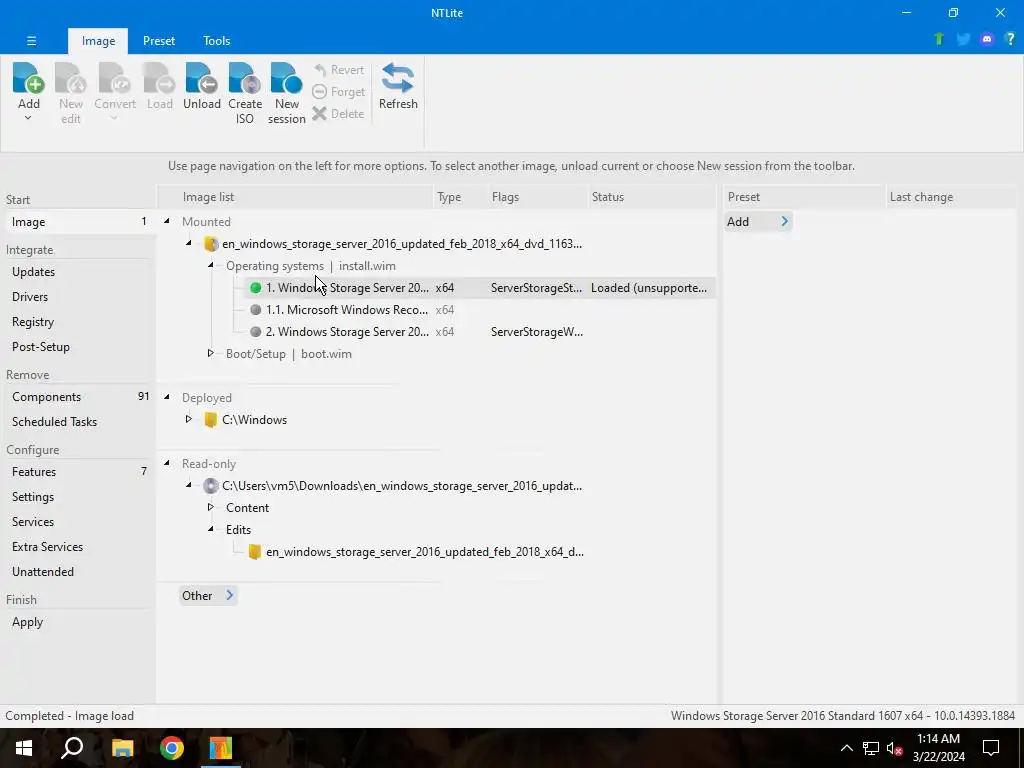Screen dimensions: 1024x768
Task: Select 1. Windows Storage Server loaded image
Action: click(x=480, y=288)
